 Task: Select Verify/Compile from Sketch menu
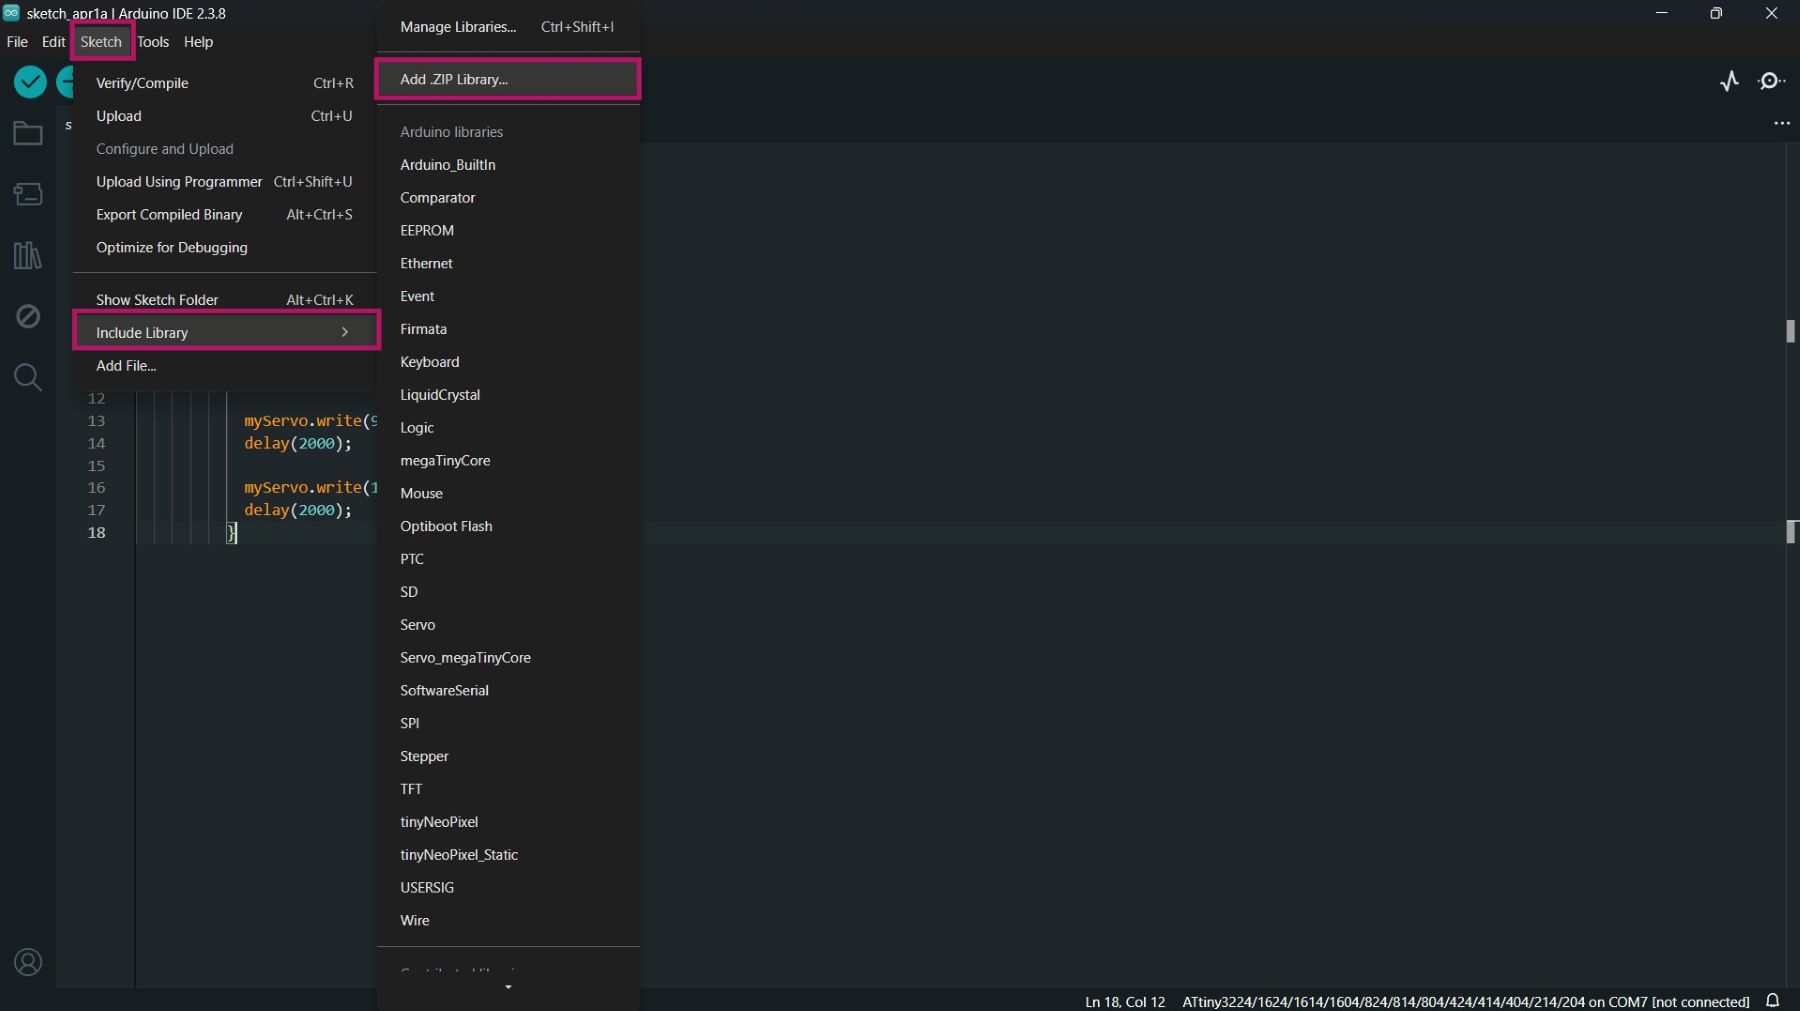[x=225, y=83]
